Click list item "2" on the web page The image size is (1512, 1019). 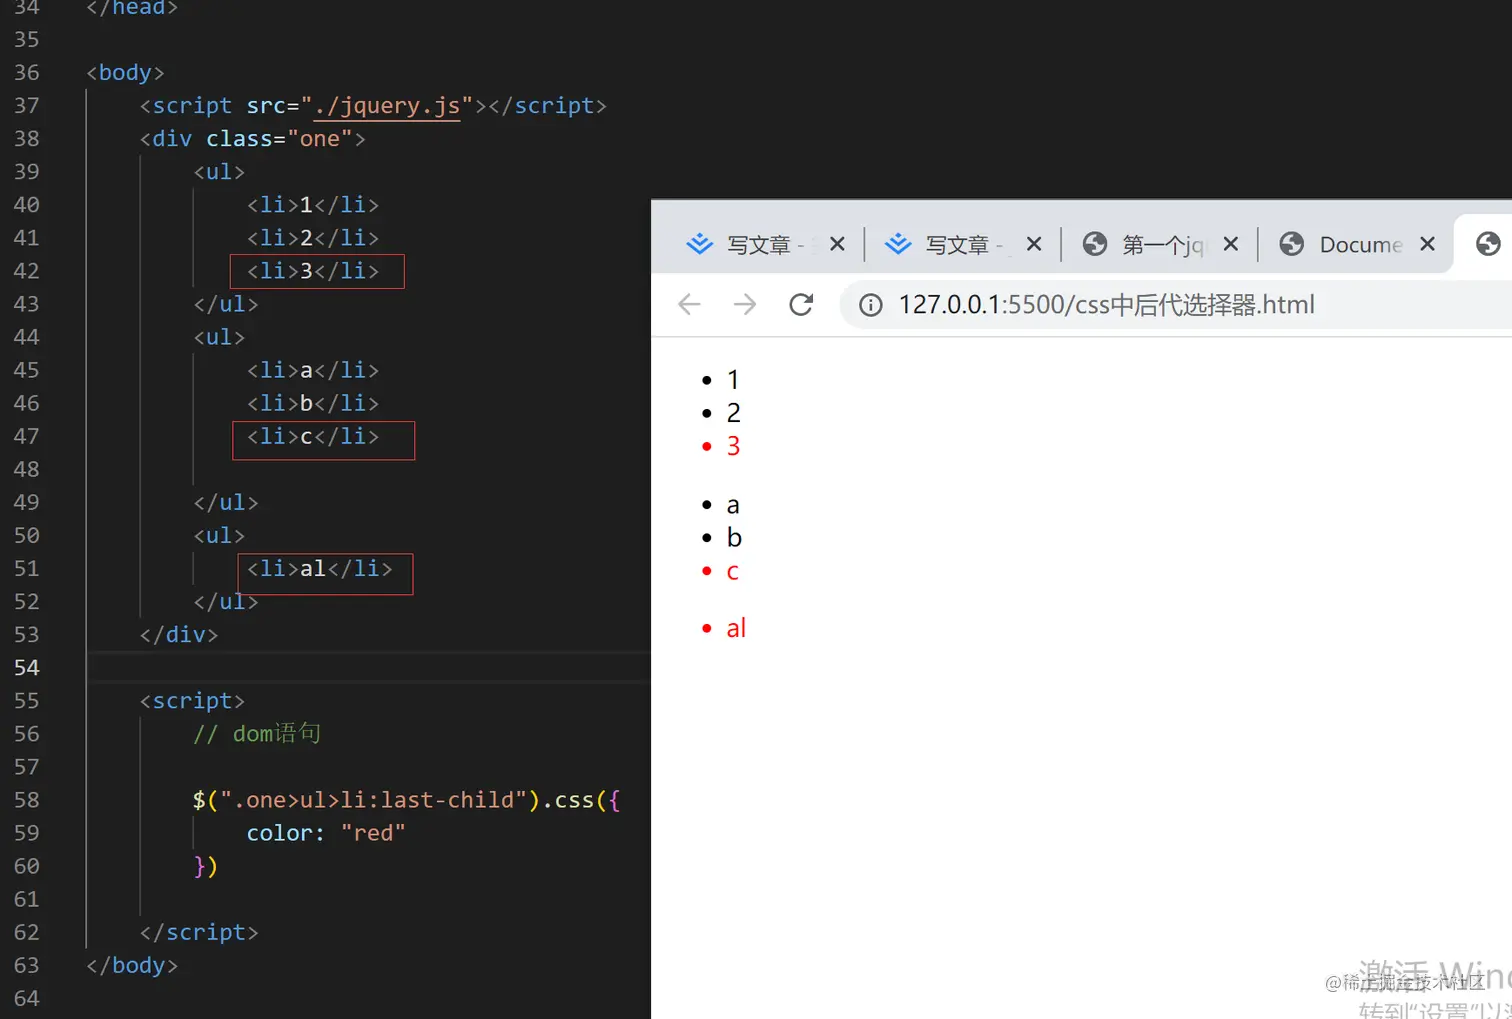(733, 413)
